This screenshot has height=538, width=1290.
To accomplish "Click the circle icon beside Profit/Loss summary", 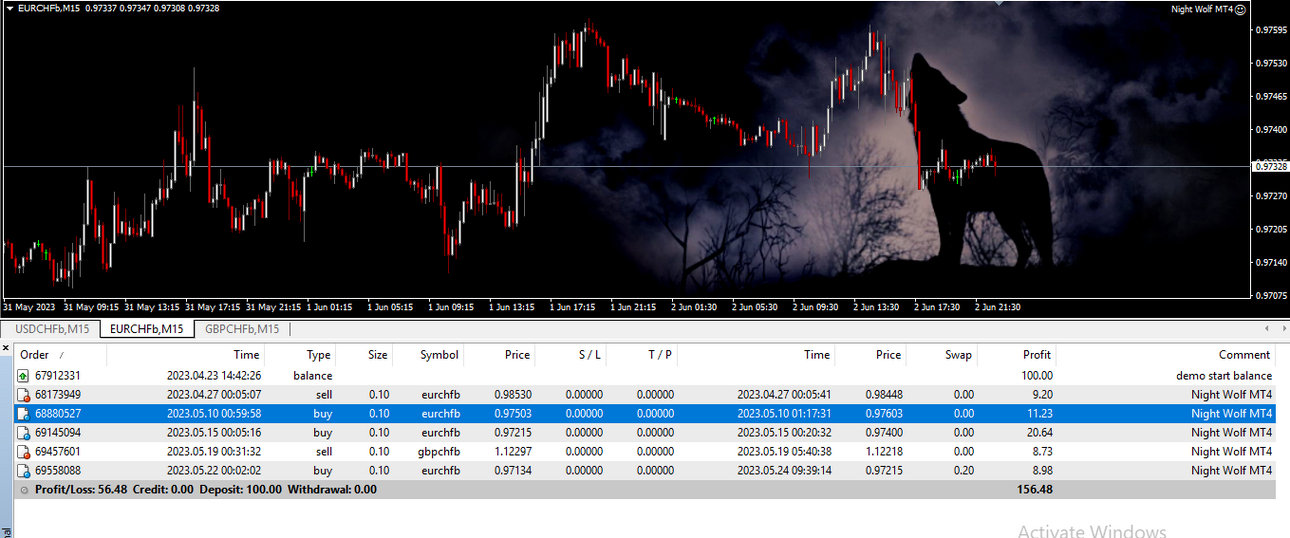I will pyautogui.click(x=25, y=490).
